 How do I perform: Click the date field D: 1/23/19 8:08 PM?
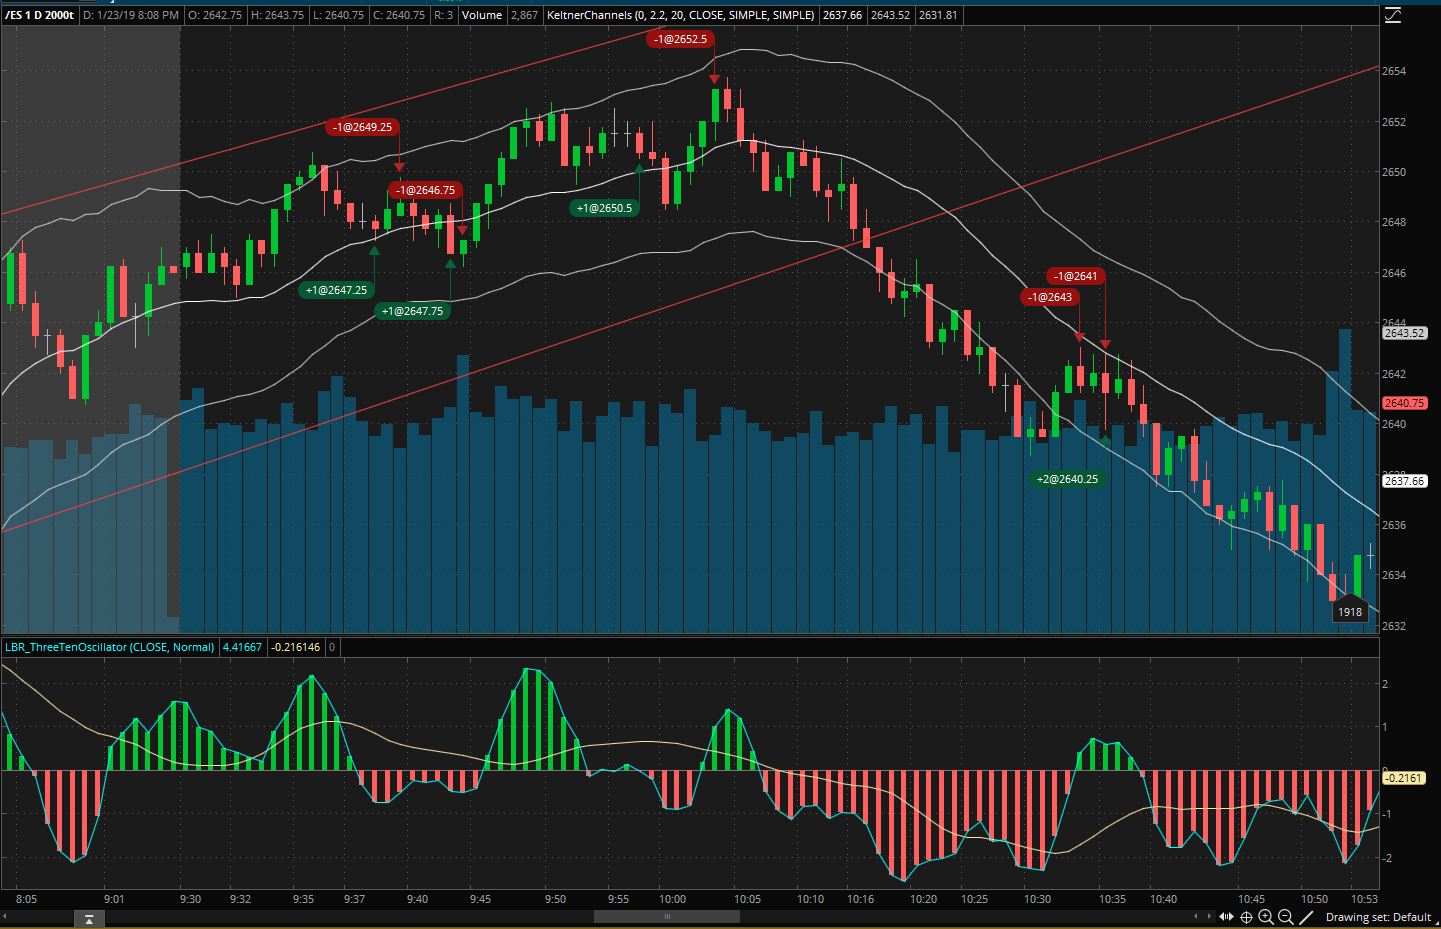[x=131, y=15]
